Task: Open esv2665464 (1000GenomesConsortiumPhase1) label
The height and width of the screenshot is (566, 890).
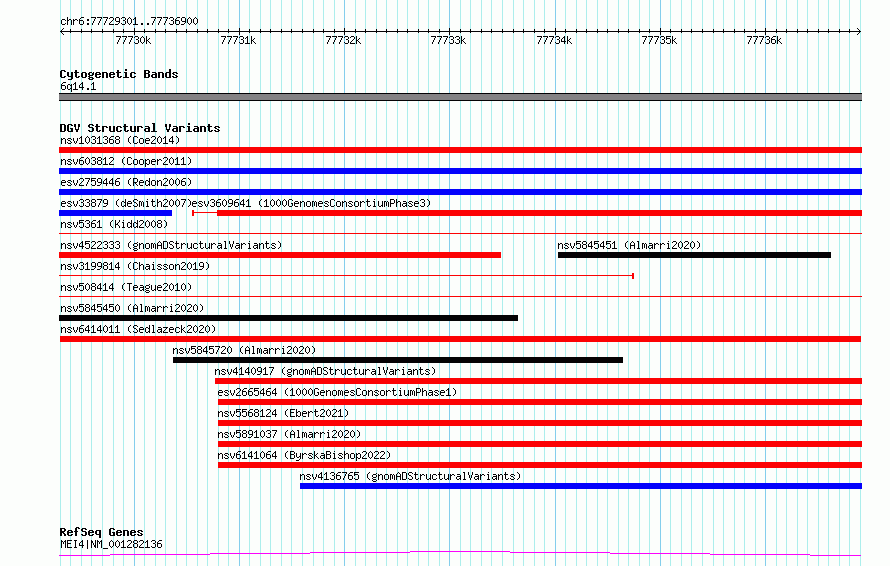Action: point(337,392)
